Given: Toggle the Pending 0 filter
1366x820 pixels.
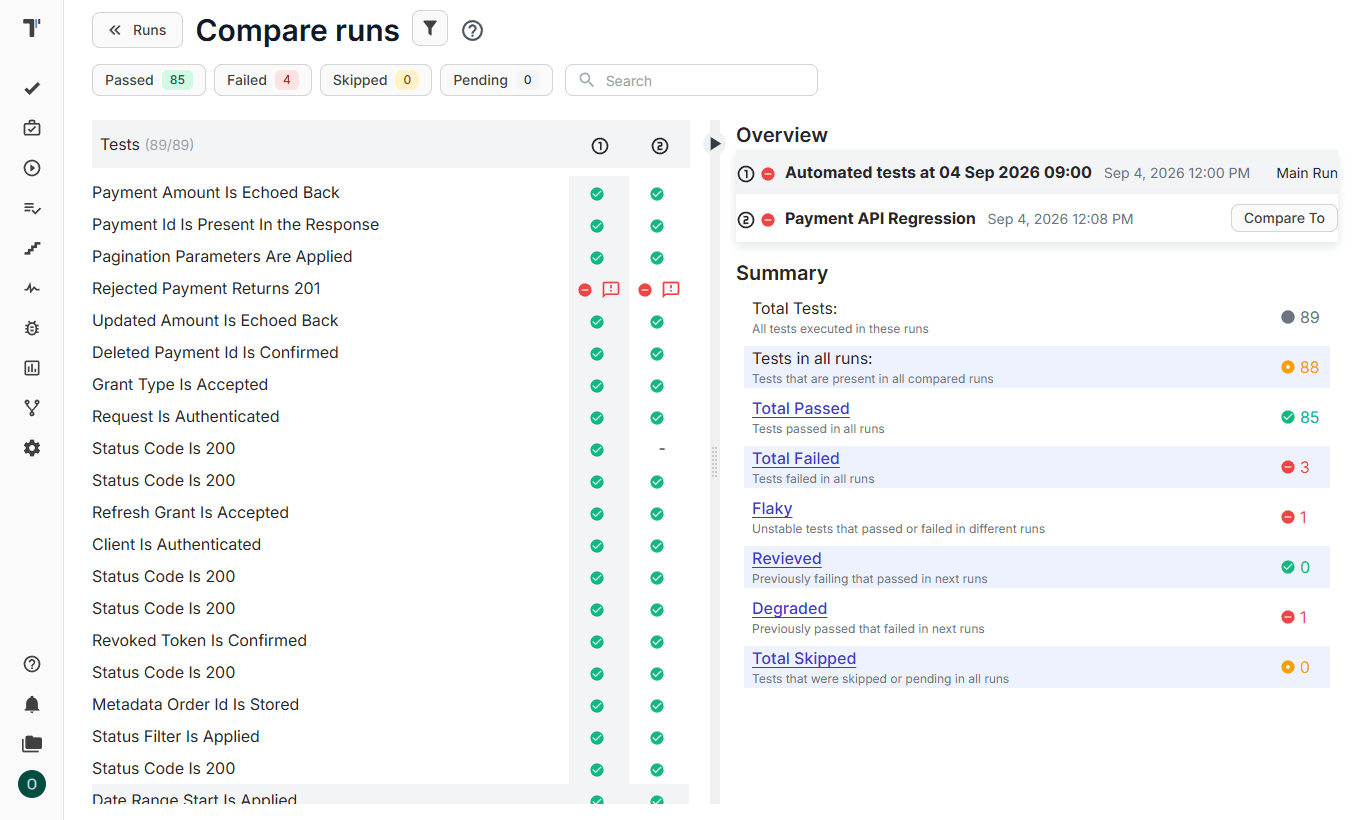Looking at the screenshot, I should coord(496,80).
